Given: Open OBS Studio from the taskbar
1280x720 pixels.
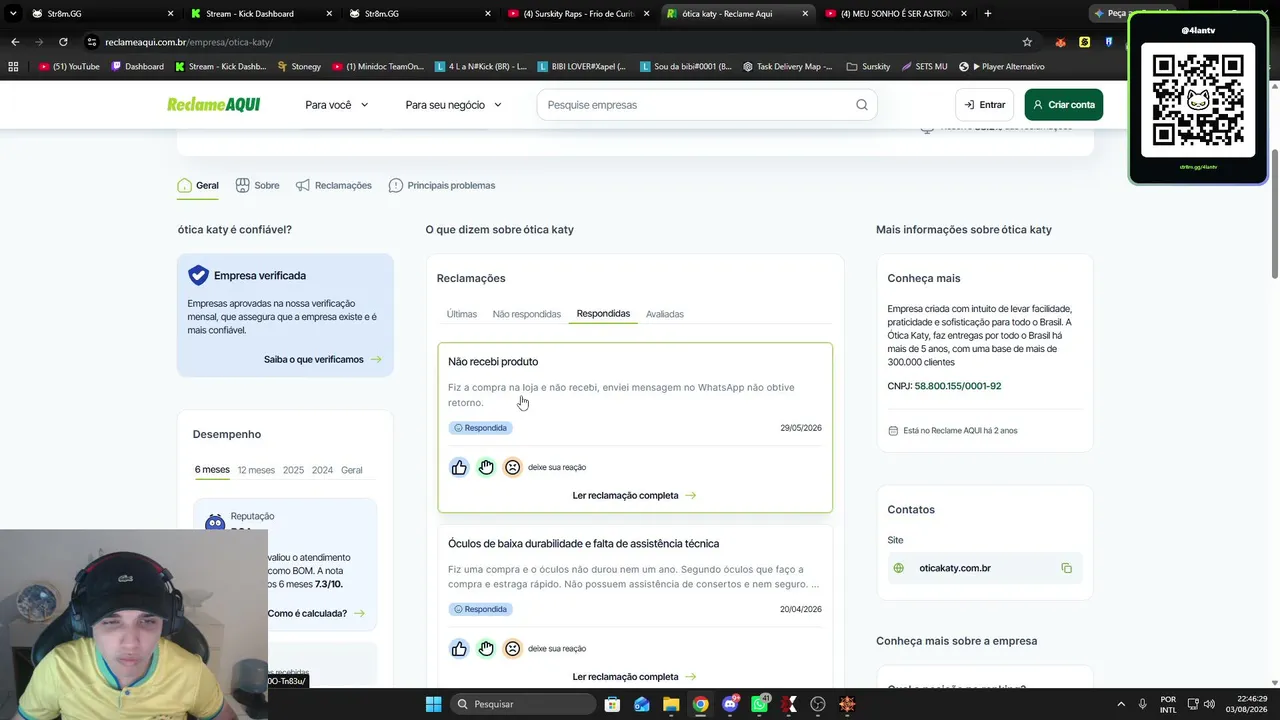Looking at the screenshot, I should tap(818, 704).
